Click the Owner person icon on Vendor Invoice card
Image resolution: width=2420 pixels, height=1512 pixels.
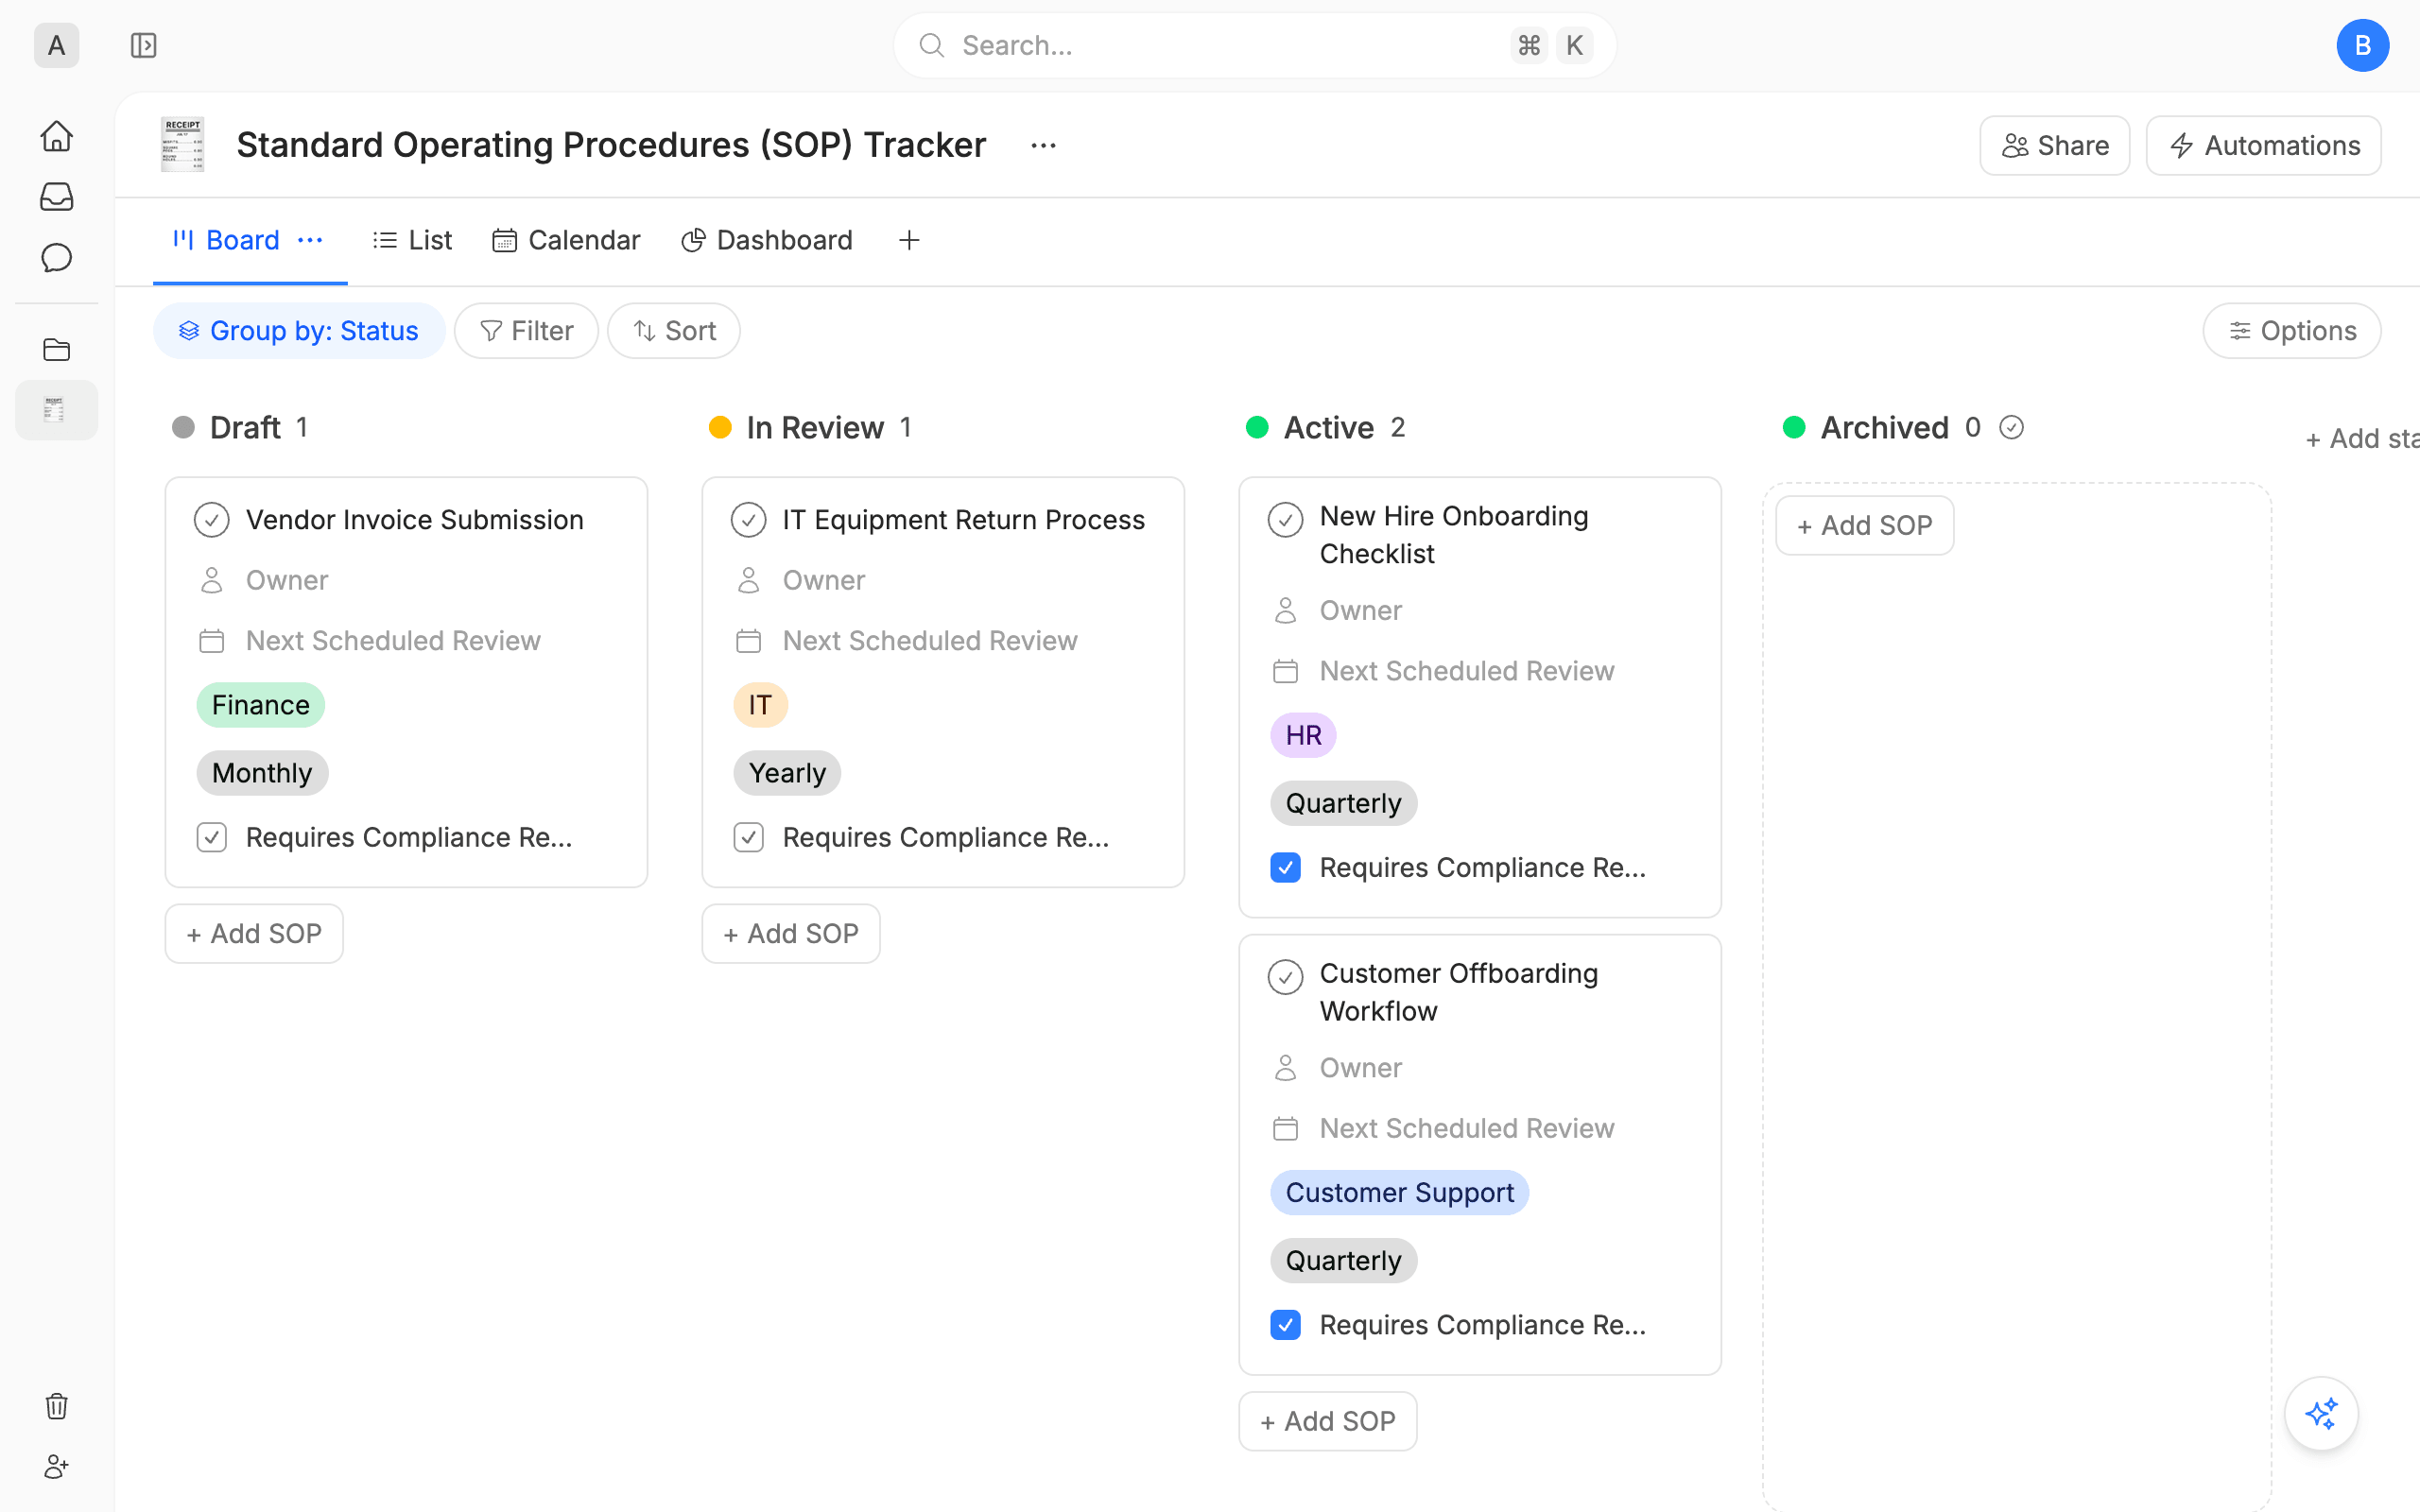click(211, 580)
